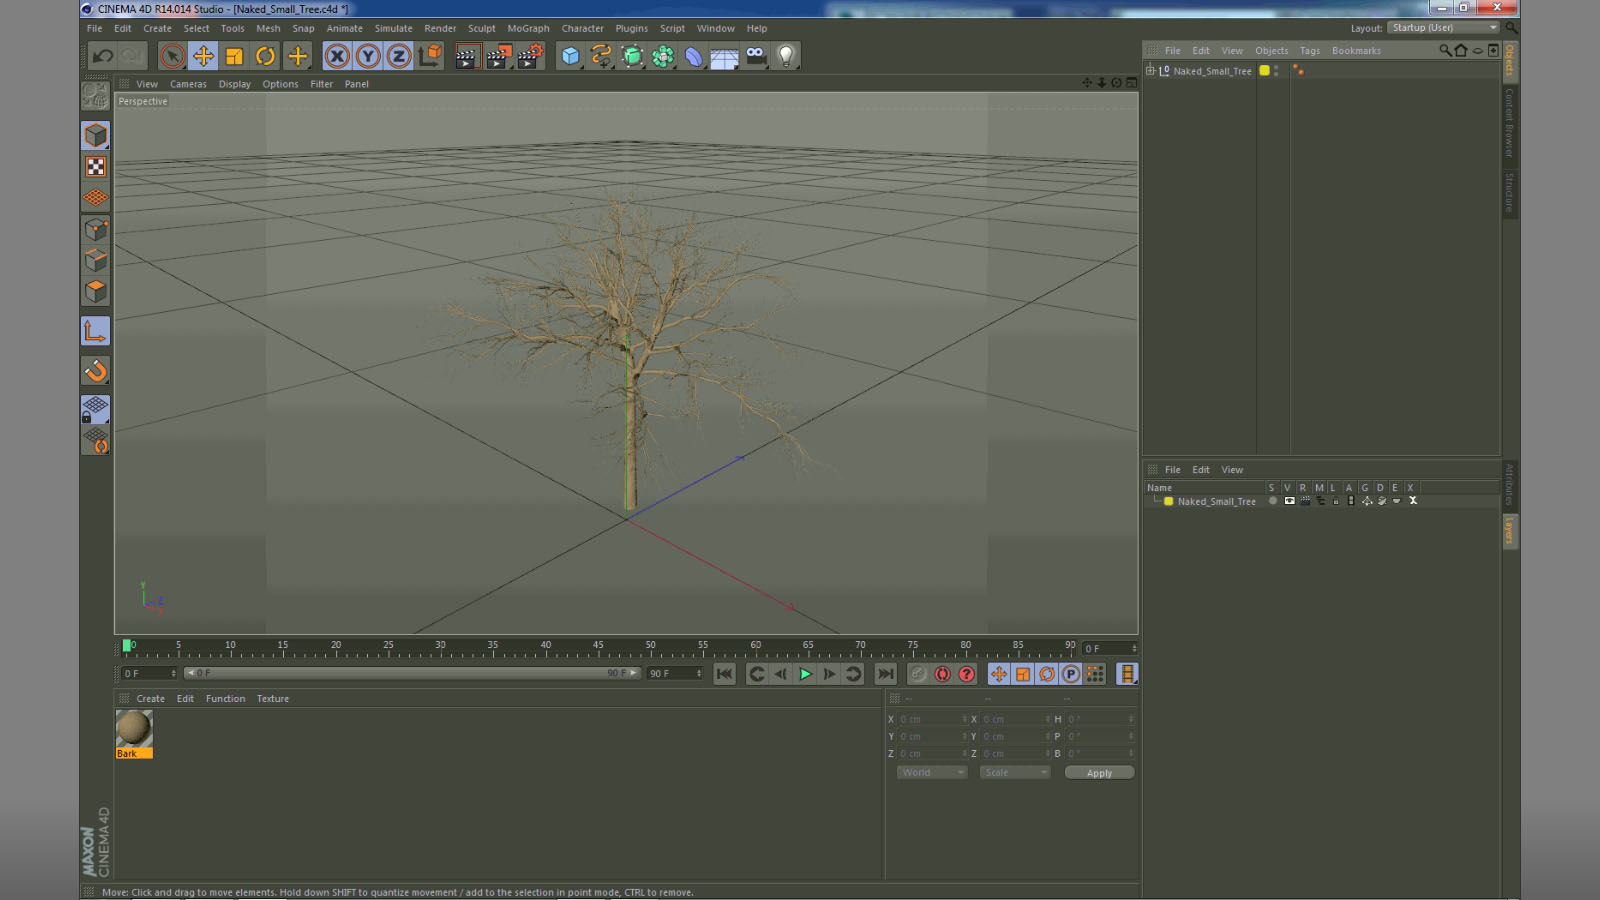
Task: Select the Texture mode checker icon
Action: (96, 167)
